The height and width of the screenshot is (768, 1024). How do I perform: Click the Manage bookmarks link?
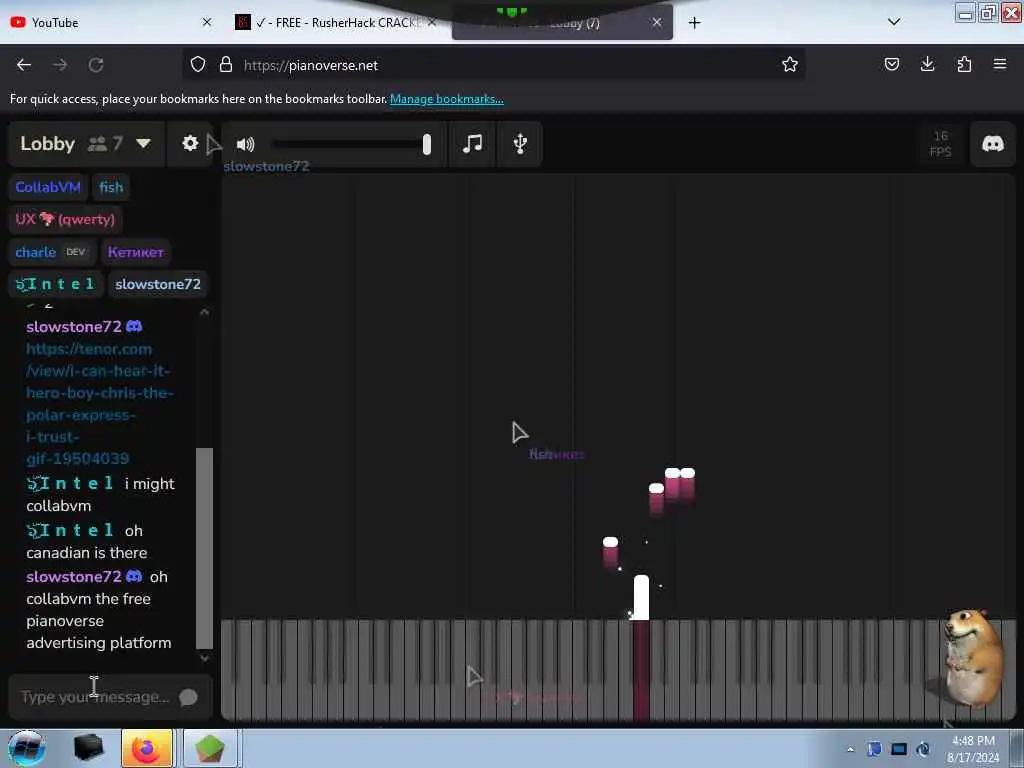[x=447, y=99]
